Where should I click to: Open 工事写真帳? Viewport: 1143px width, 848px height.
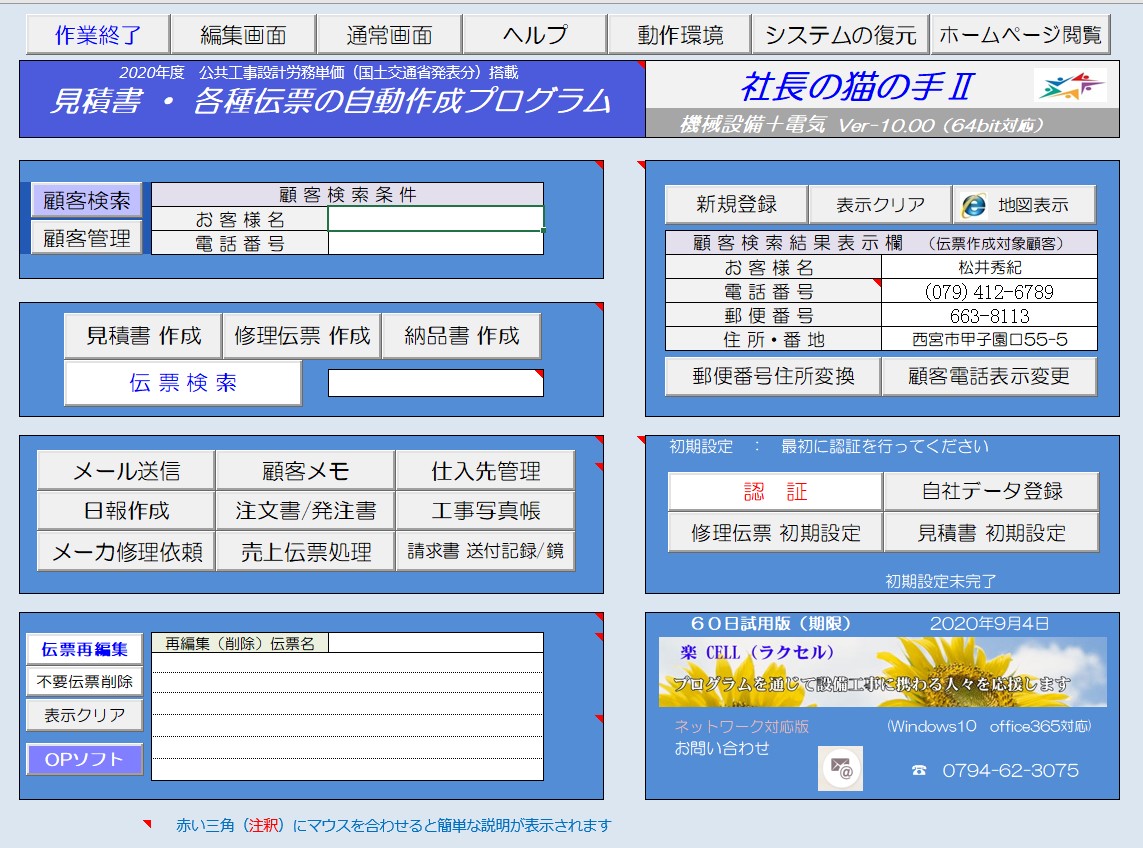click(485, 510)
